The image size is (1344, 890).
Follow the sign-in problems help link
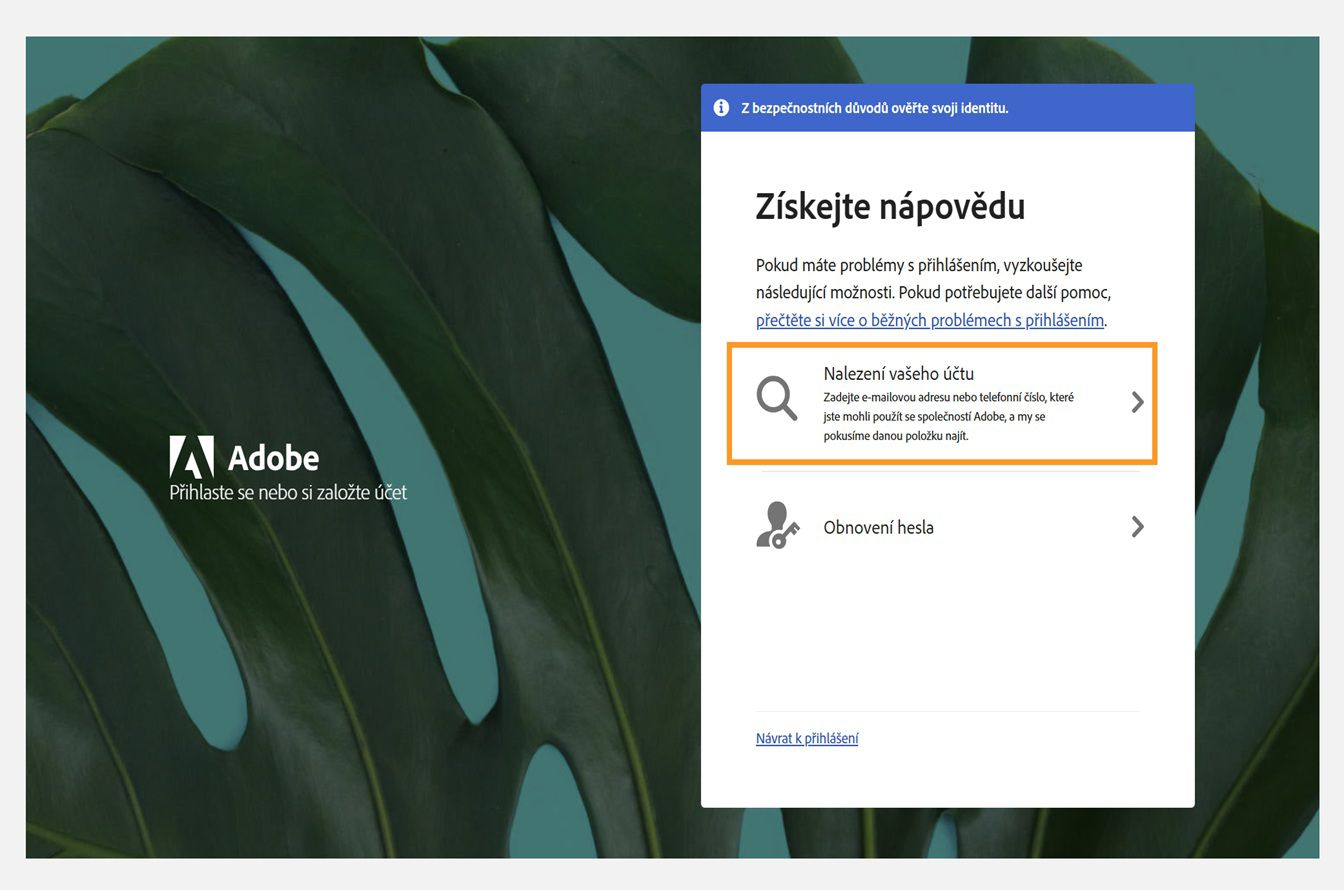(929, 321)
